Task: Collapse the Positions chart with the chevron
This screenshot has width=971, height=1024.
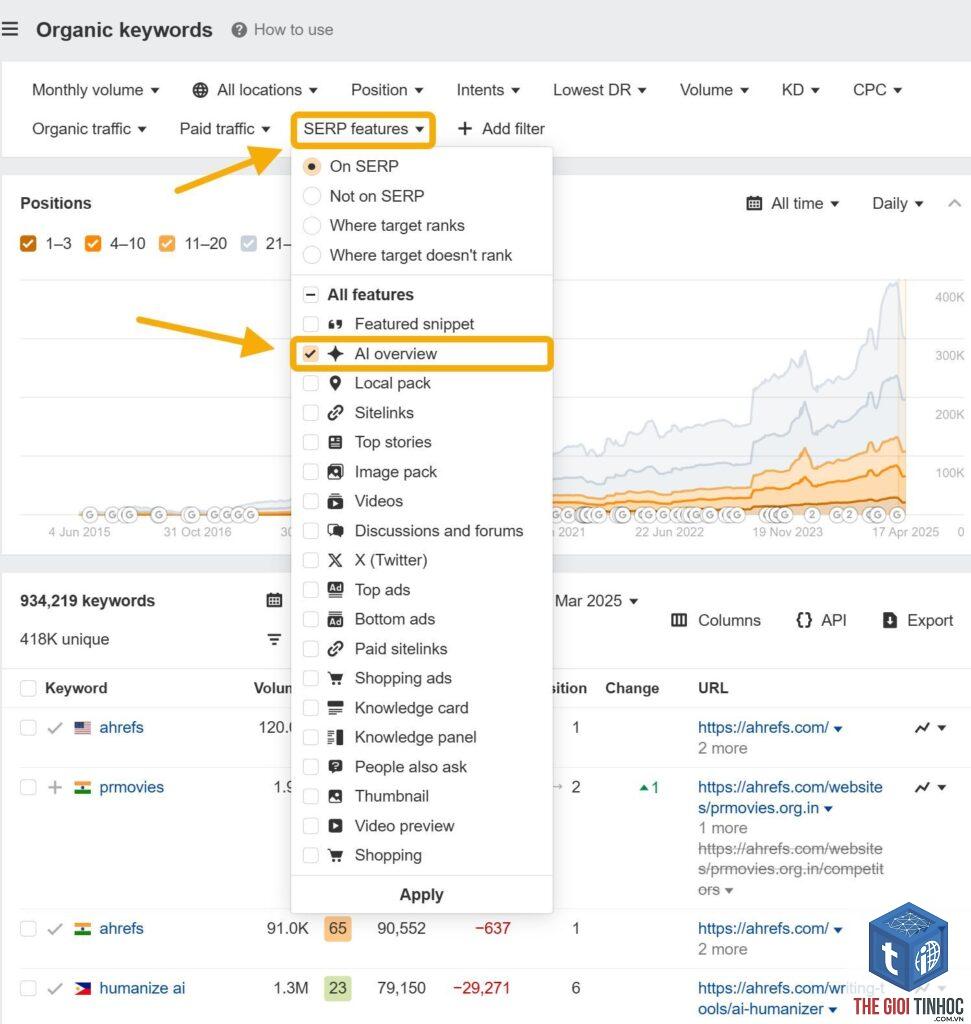Action: click(954, 204)
